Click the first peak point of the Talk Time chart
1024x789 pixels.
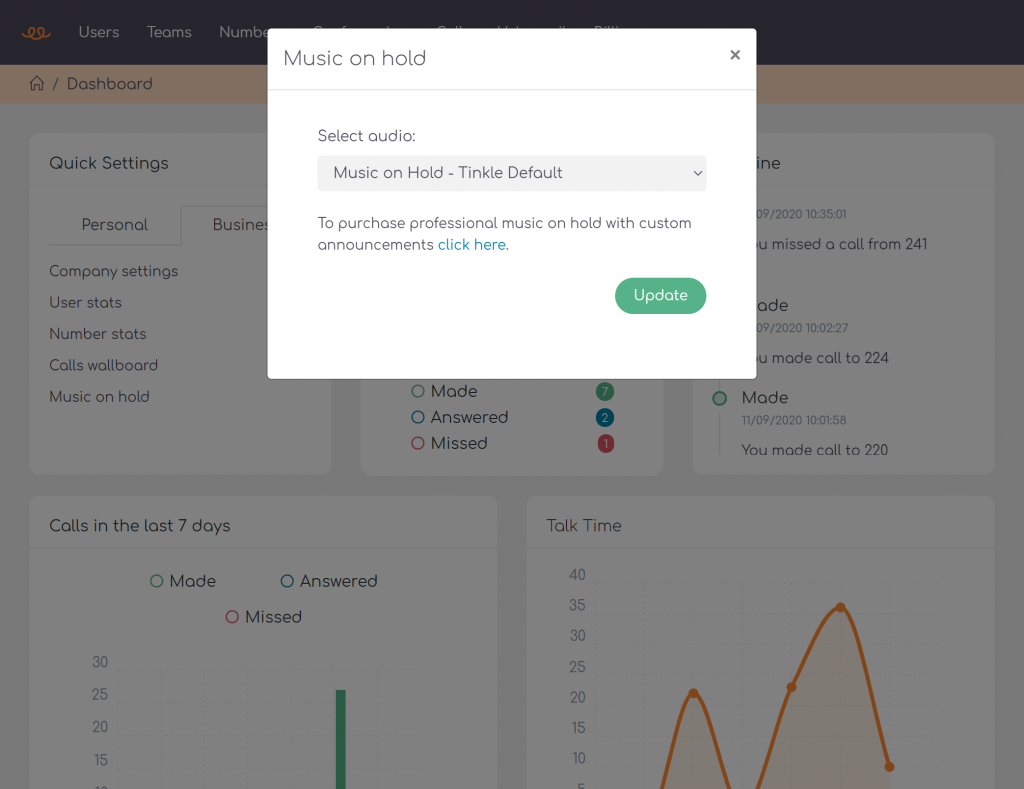click(x=694, y=694)
